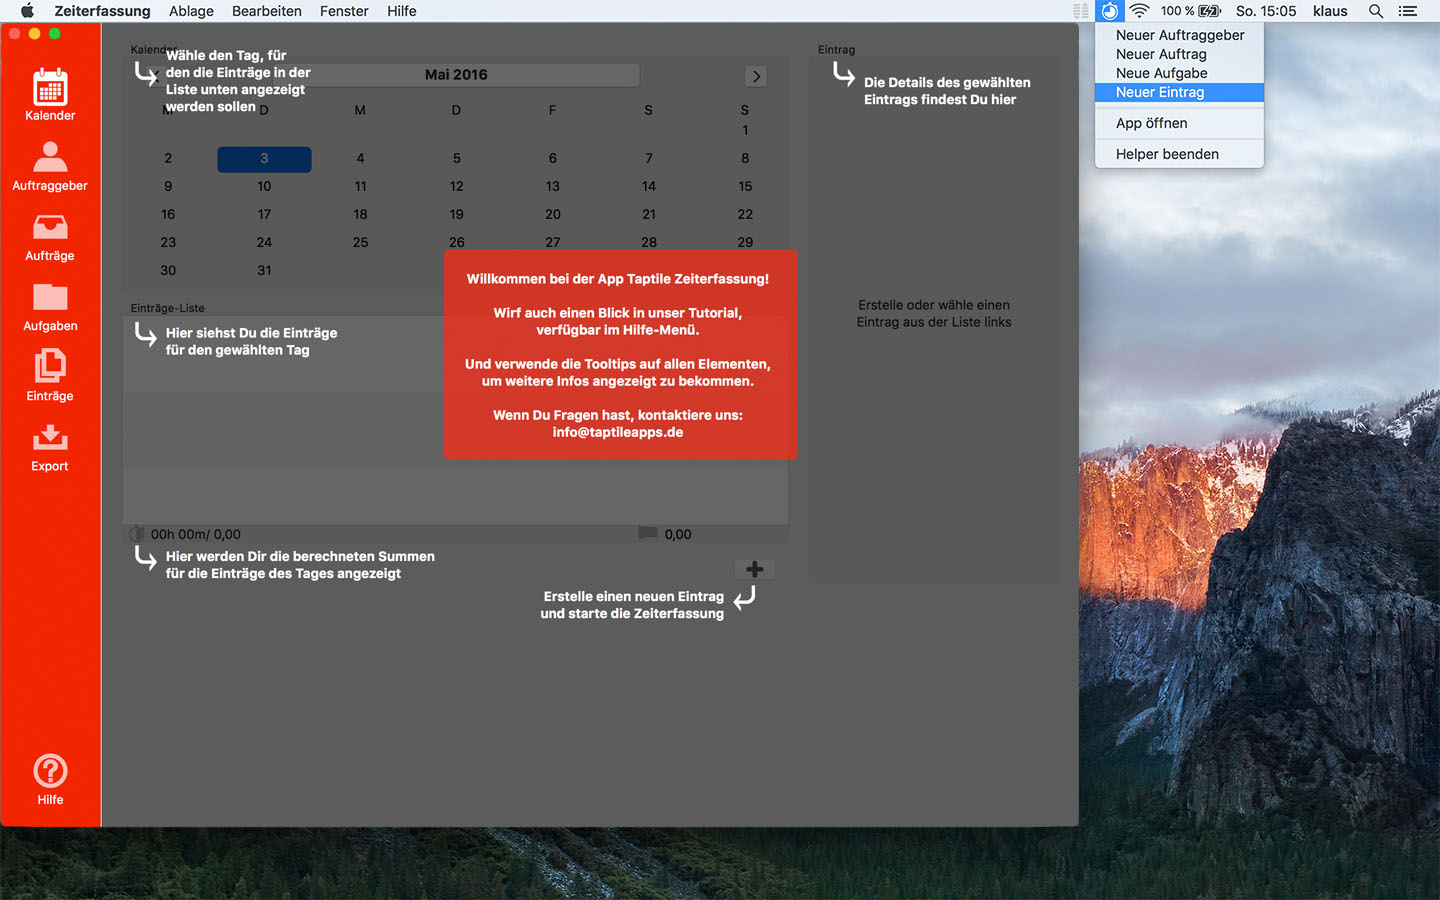Open the Zeiterfassung app menu
Screen dimensions: 1440x900
[x=102, y=11]
